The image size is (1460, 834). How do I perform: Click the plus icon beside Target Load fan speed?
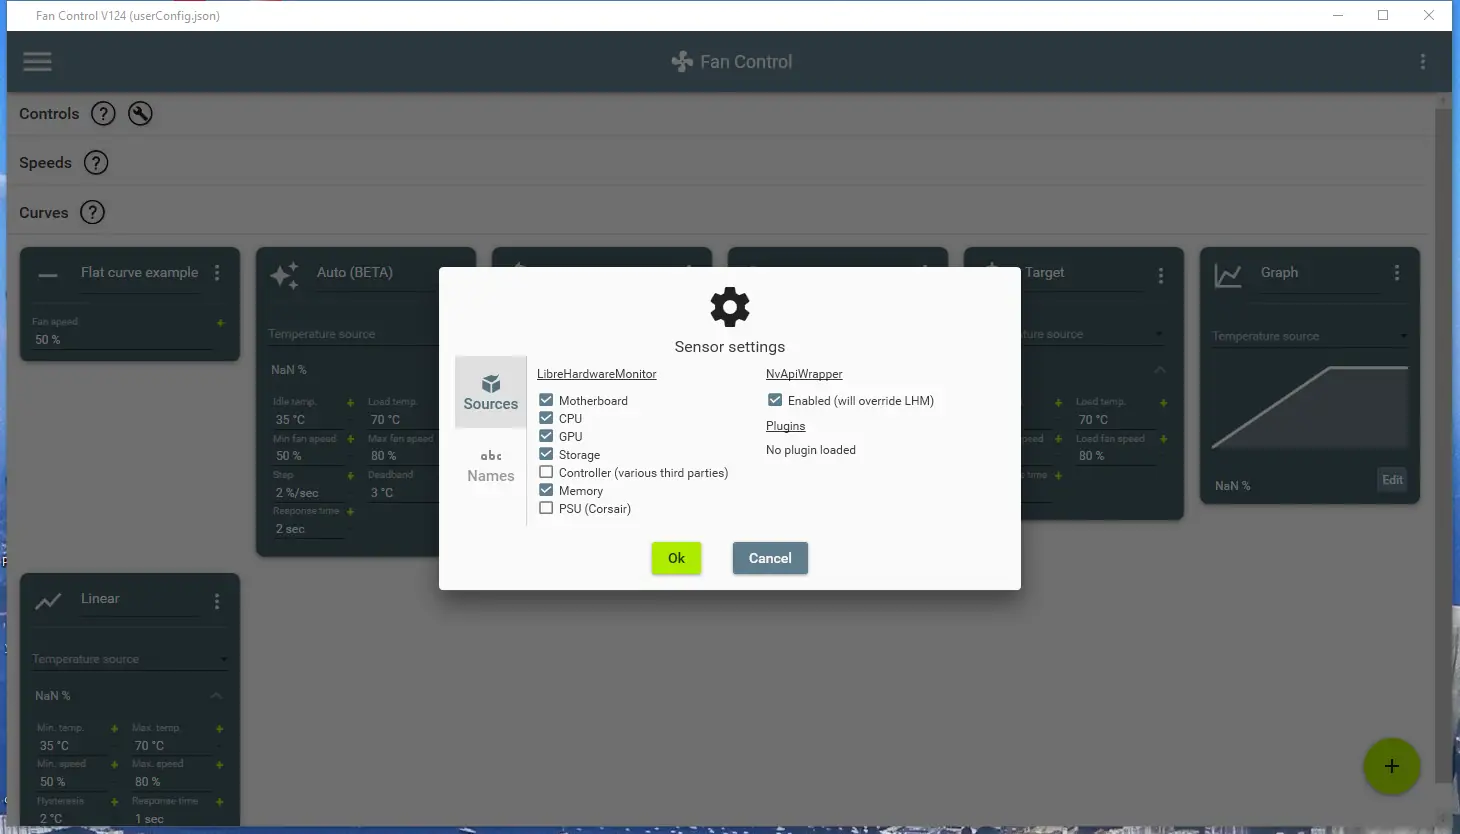tap(1163, 439)
